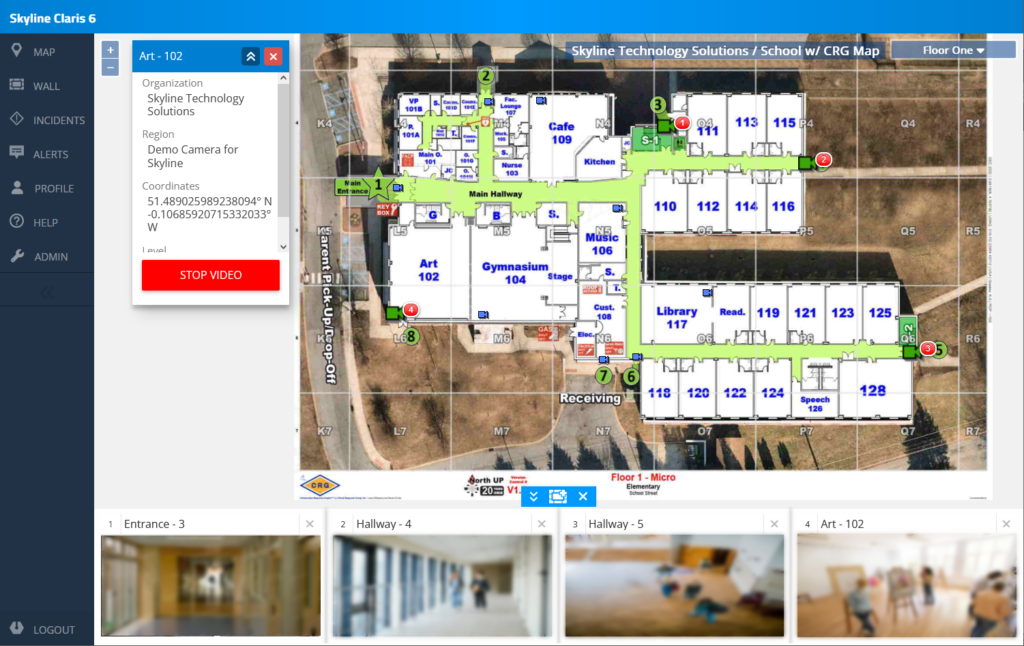Collapse the navigation sidebar with the left chevrons
Screen dimensions: 1024x646
(46, 292)
